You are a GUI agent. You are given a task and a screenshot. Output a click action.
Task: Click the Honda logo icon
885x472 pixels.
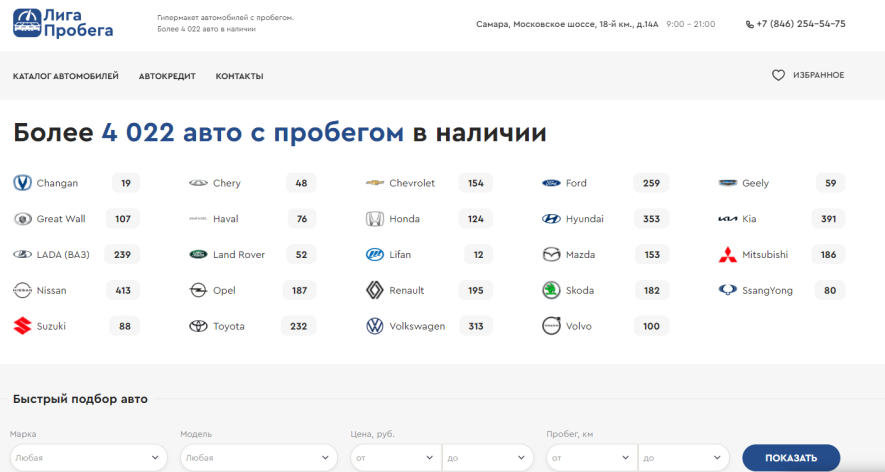(x=375, y=219)
